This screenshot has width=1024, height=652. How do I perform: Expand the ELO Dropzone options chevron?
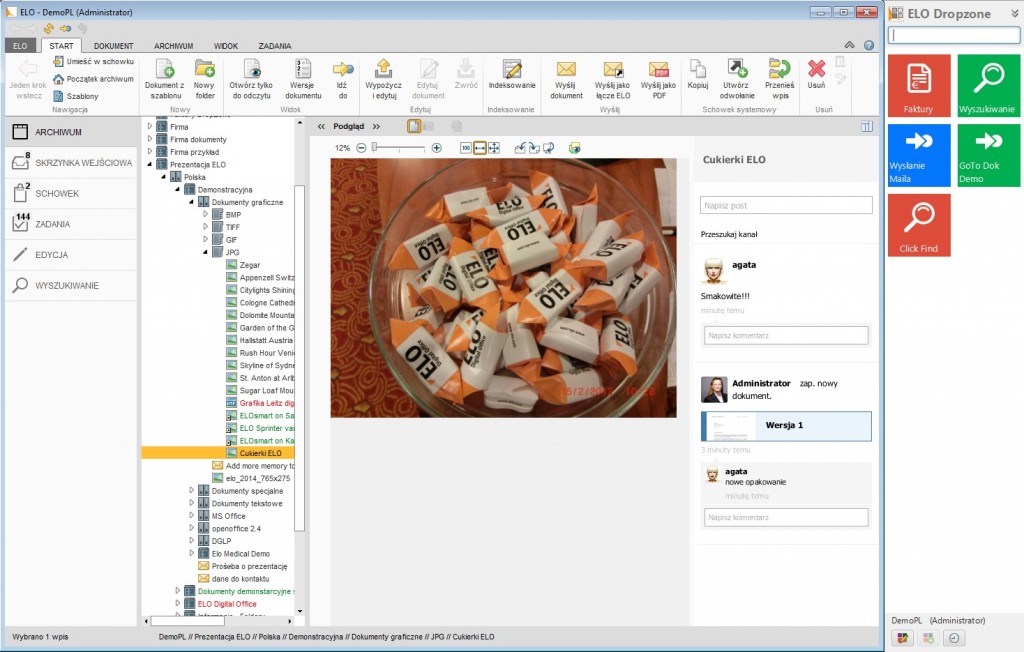[x=1015, y=13]
